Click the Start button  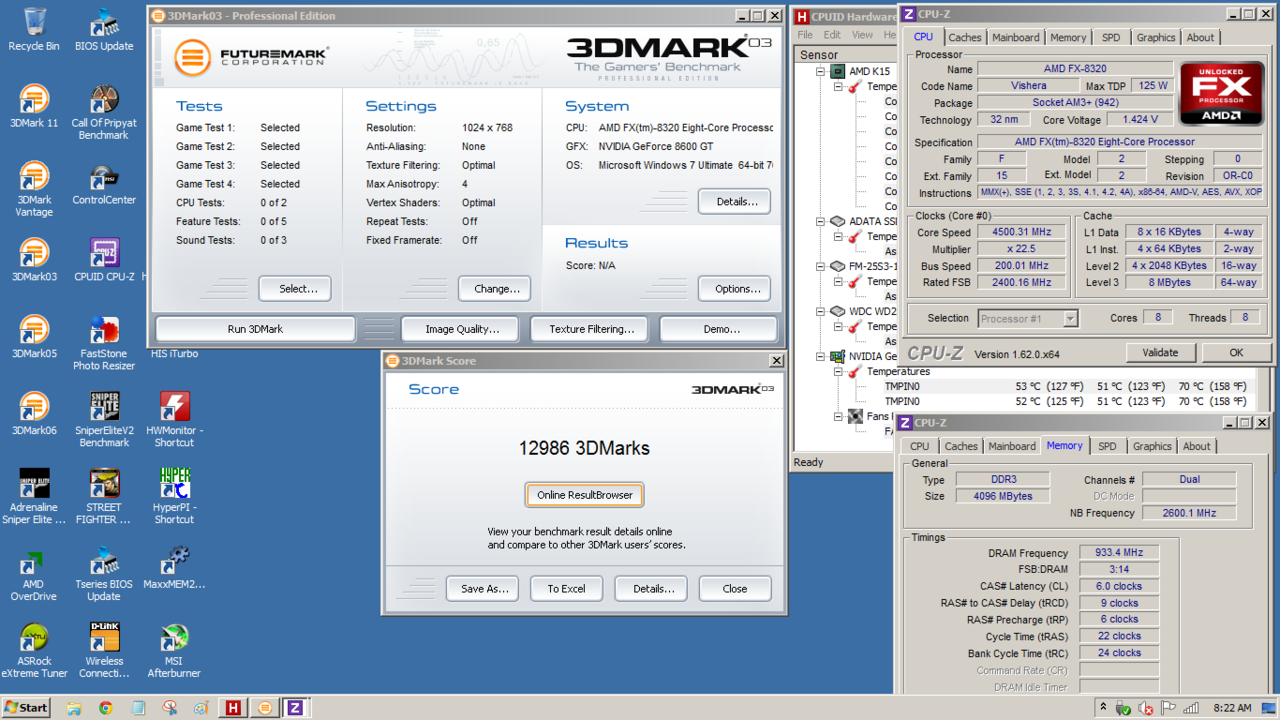[27, 707]
